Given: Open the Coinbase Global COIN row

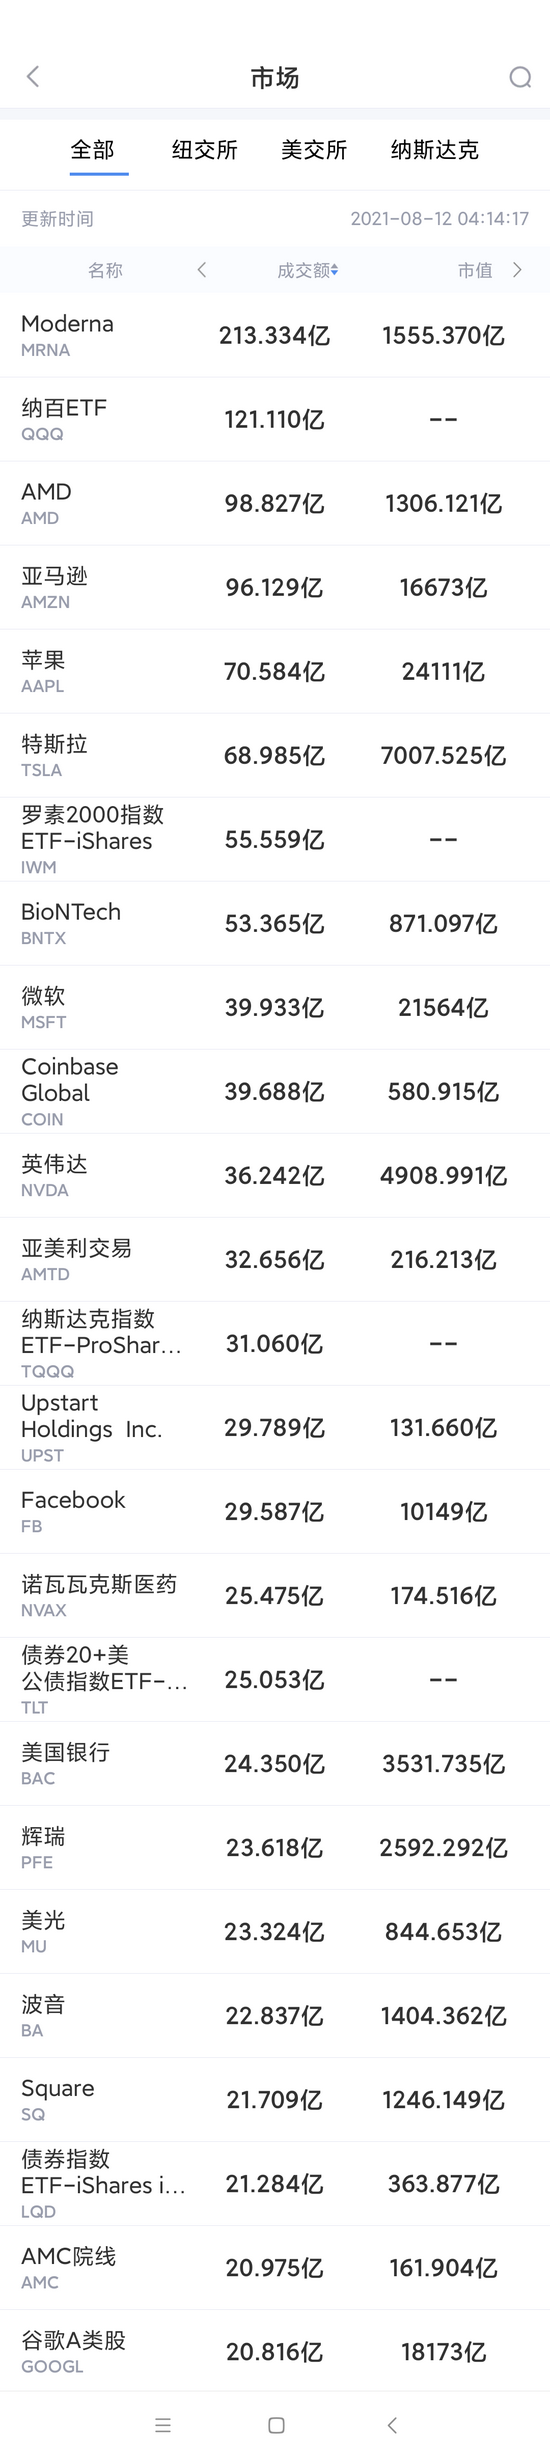Looking at the screenshot, I should 275,1091.
